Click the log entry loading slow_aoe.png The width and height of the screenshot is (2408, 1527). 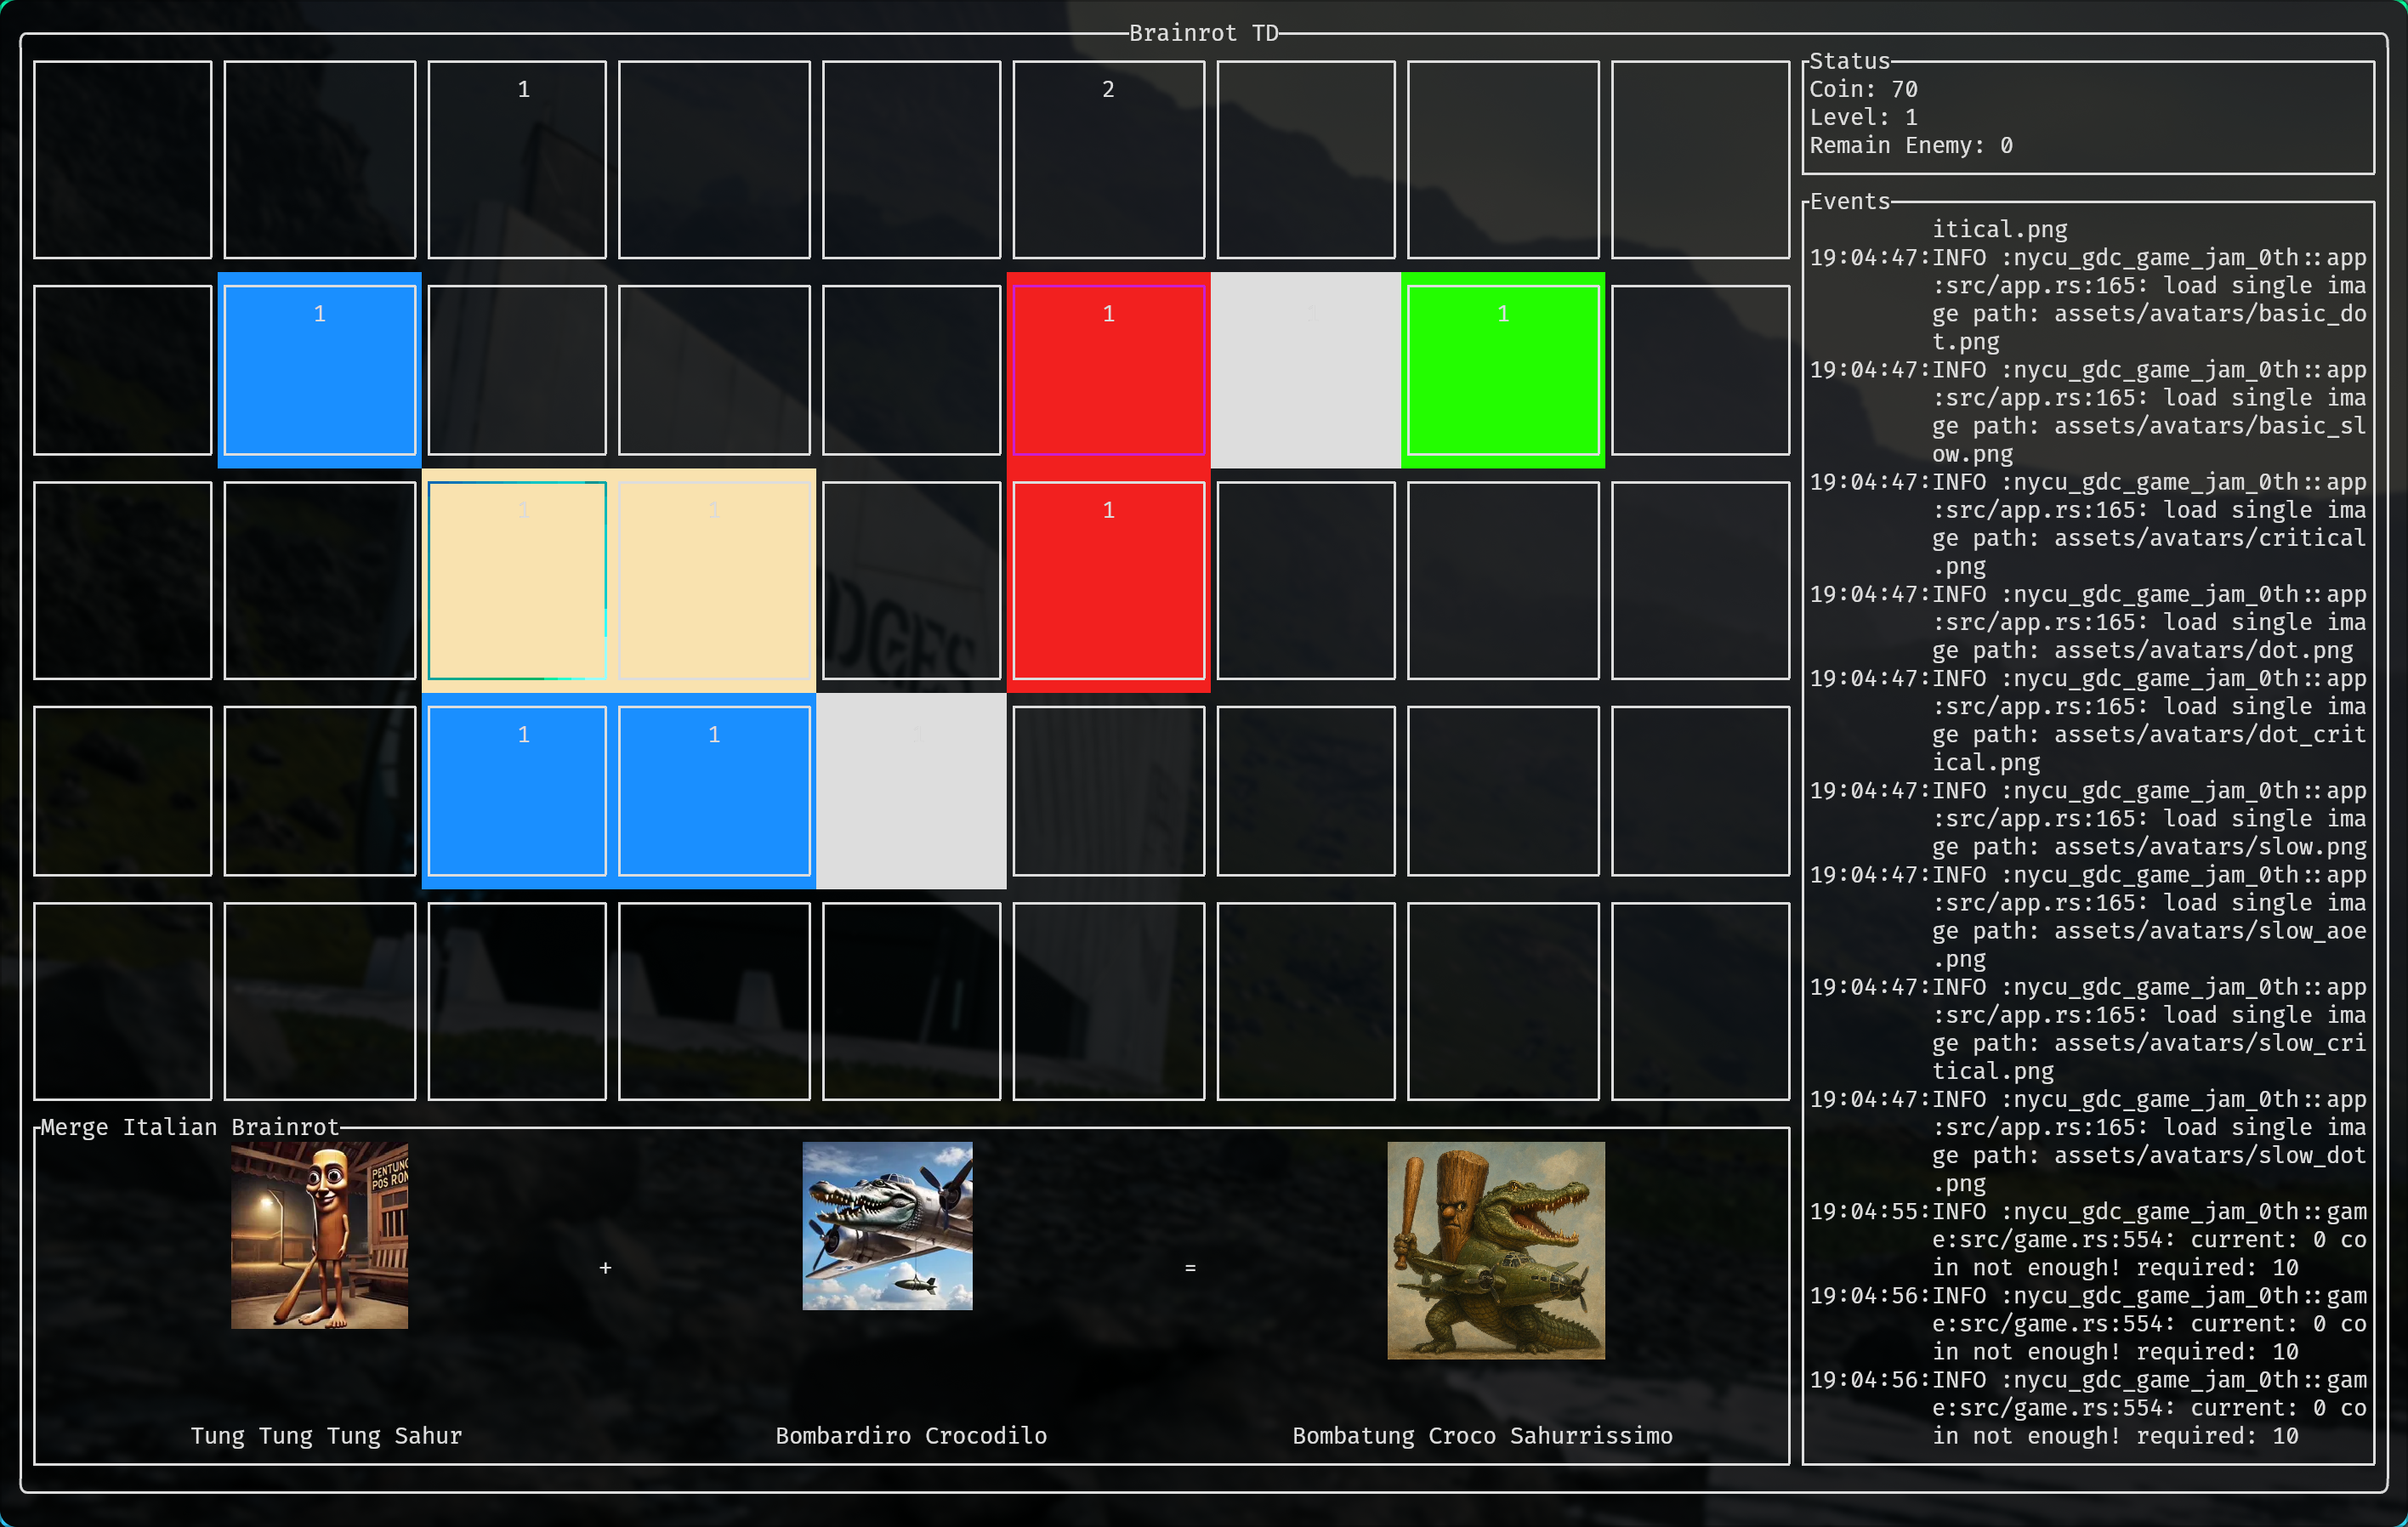[2088, 917]
